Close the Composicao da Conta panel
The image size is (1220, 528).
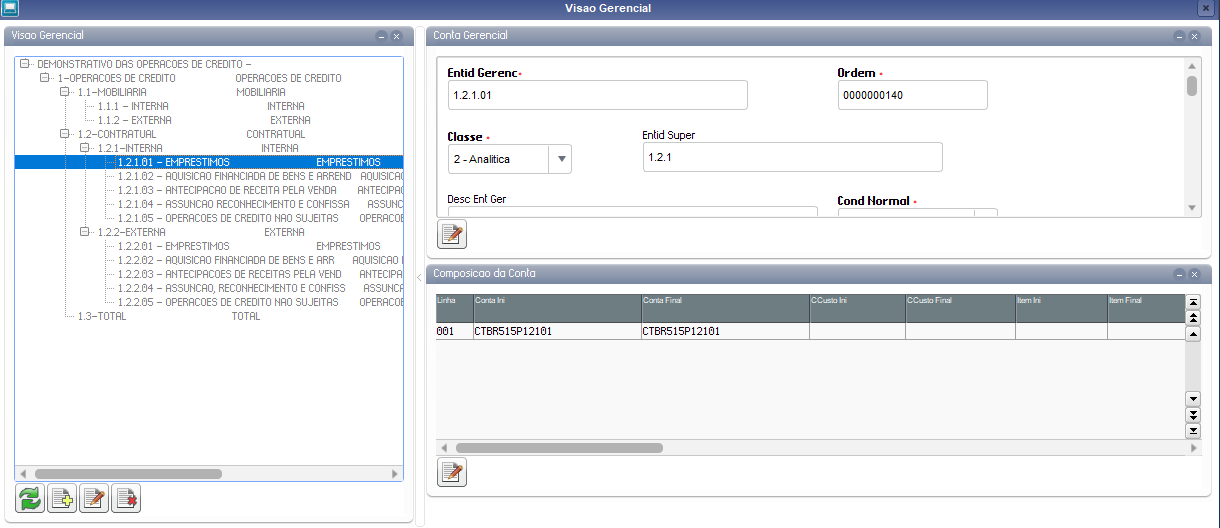[1194, 274]
